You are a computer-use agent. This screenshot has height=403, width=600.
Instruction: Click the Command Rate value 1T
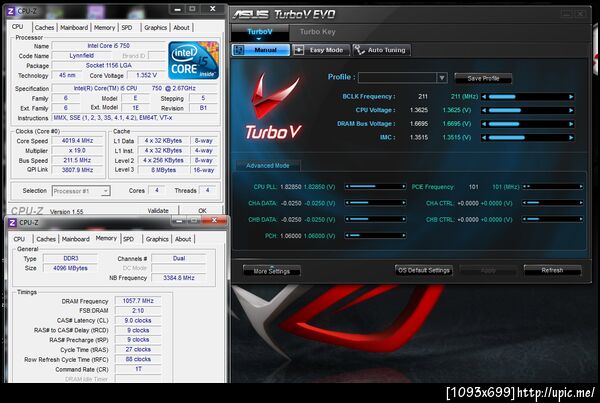138,369
